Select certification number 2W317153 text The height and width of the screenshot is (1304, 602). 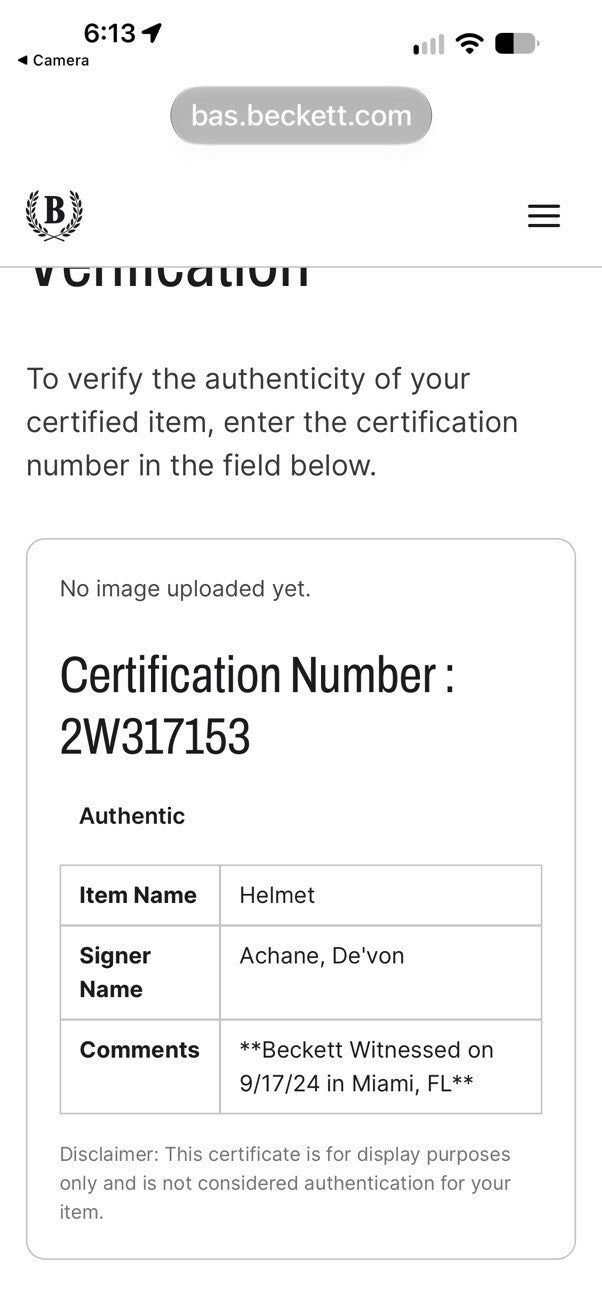coord(155,738)
